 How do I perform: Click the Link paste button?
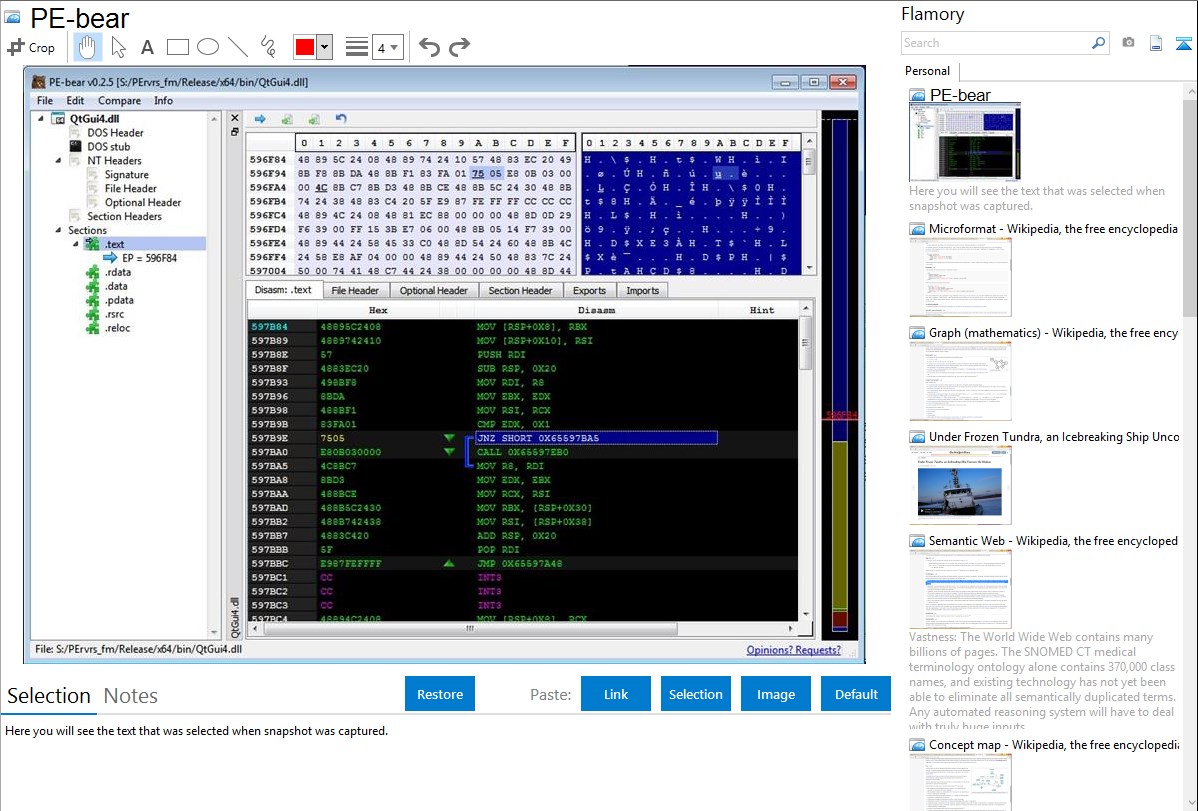coord(616,694)
